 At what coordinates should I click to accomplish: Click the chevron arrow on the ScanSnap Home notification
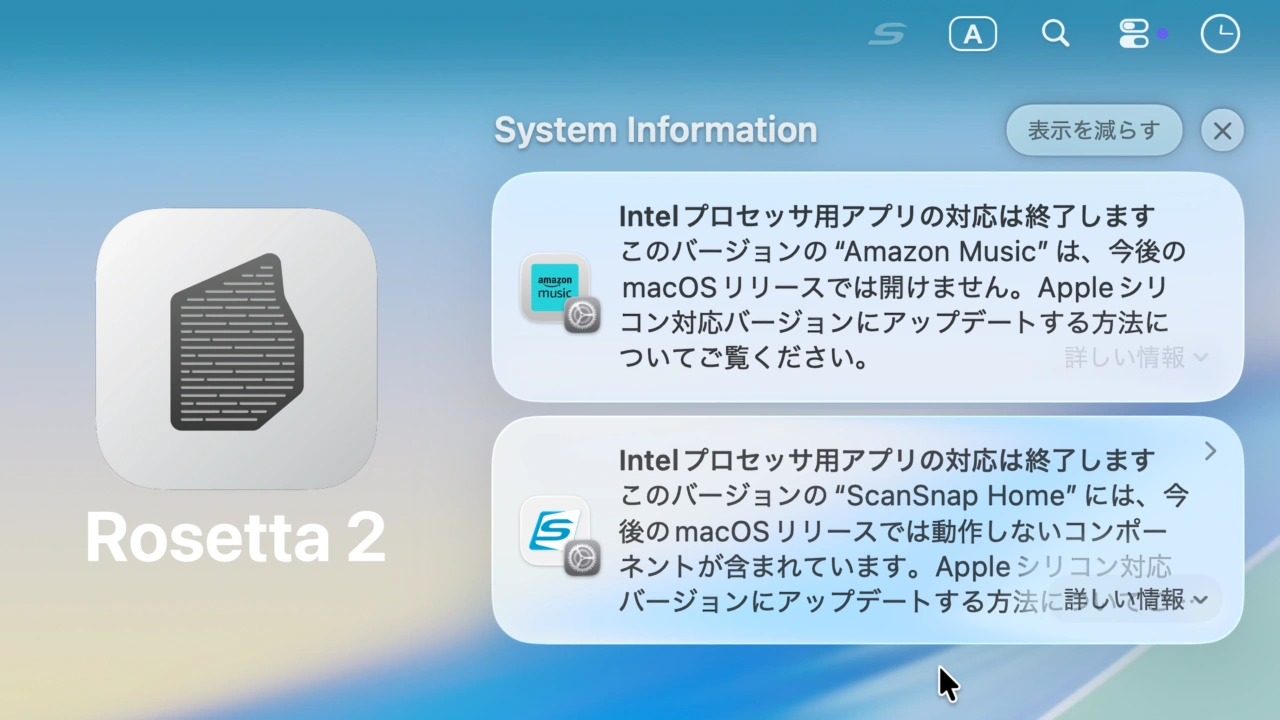tap(1210, 451)
